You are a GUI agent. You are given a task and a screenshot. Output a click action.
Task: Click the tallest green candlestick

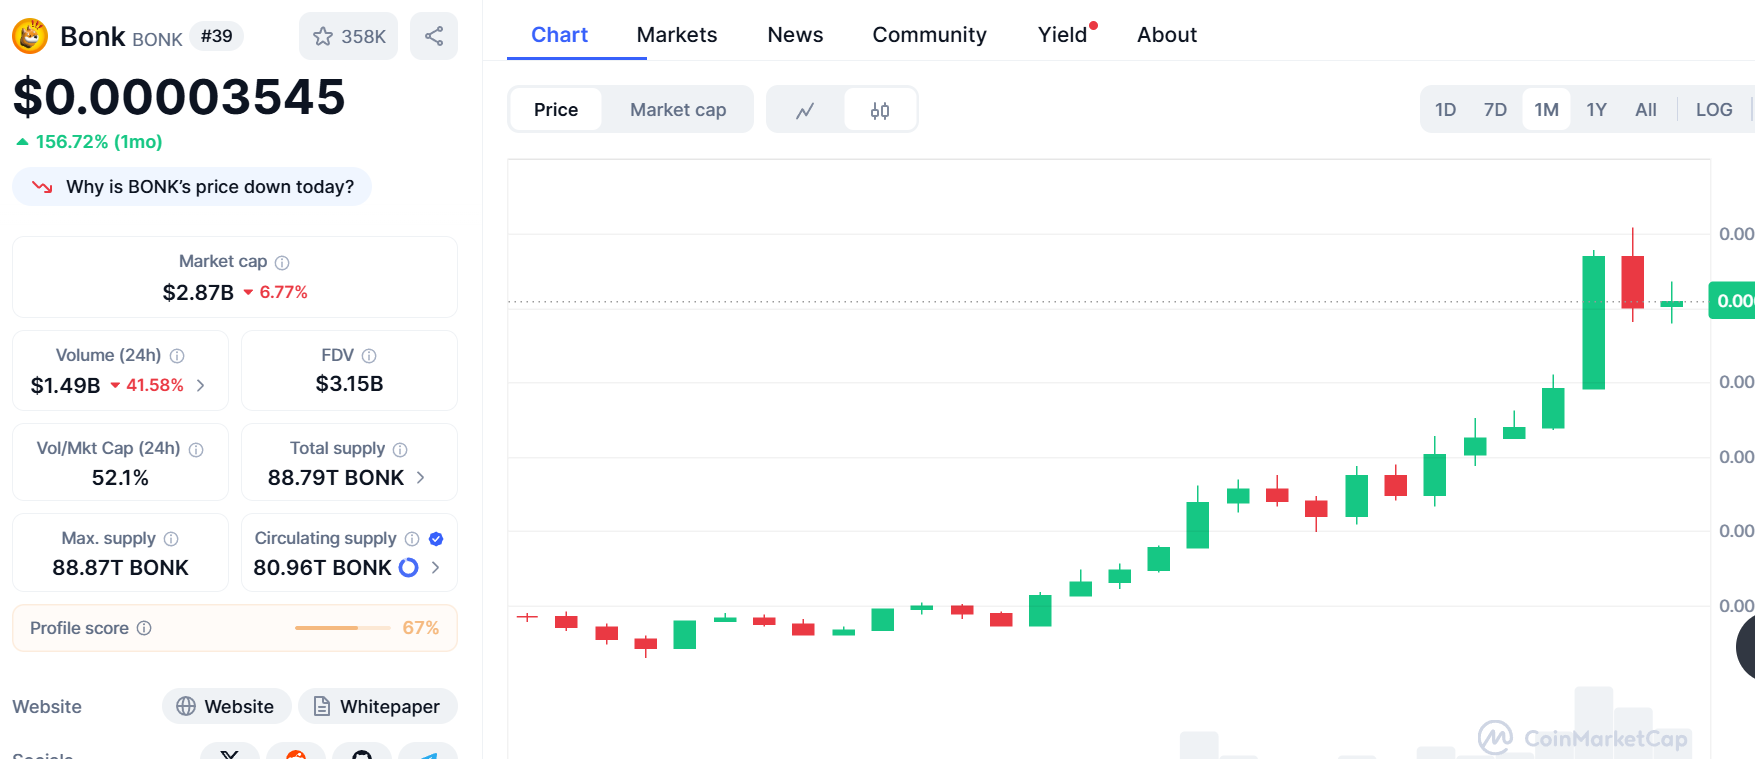tap(1594, 322)
